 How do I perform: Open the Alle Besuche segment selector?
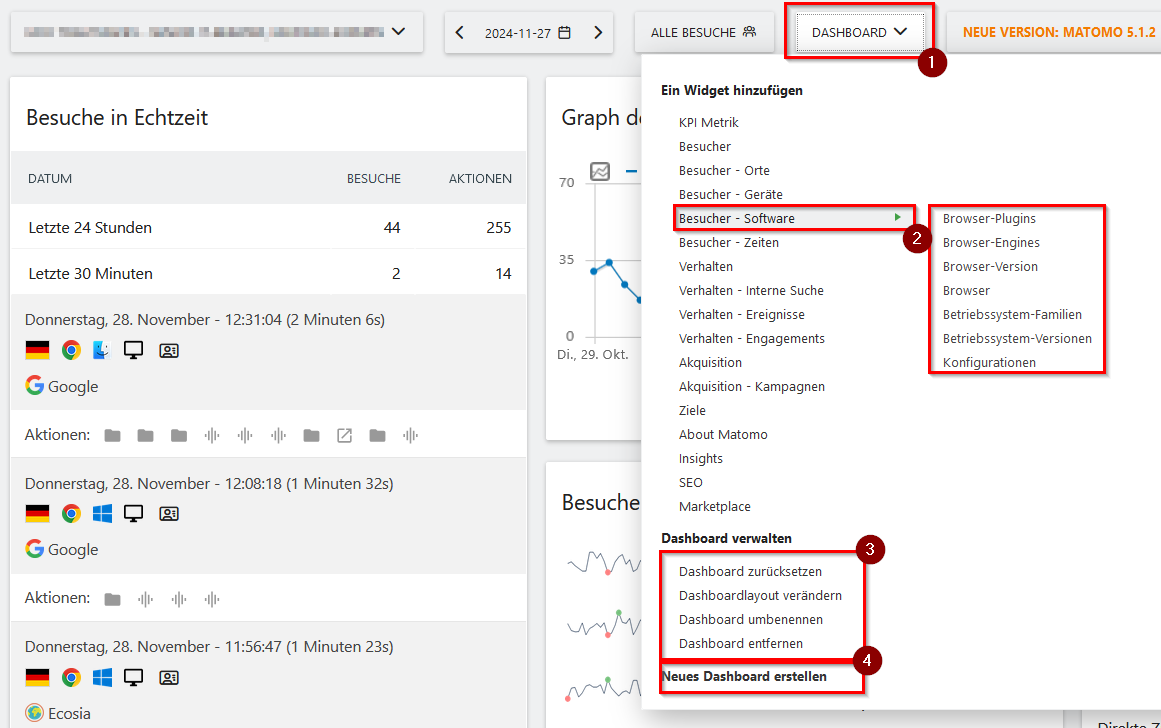(x=703, y=32)
